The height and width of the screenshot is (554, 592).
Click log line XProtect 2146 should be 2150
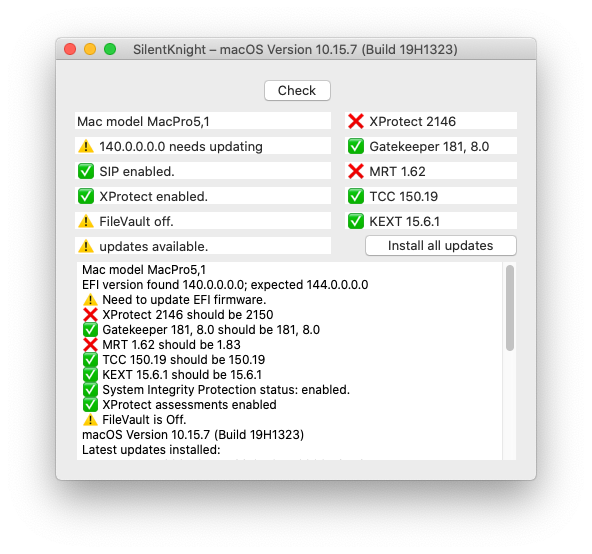[188, 315]
